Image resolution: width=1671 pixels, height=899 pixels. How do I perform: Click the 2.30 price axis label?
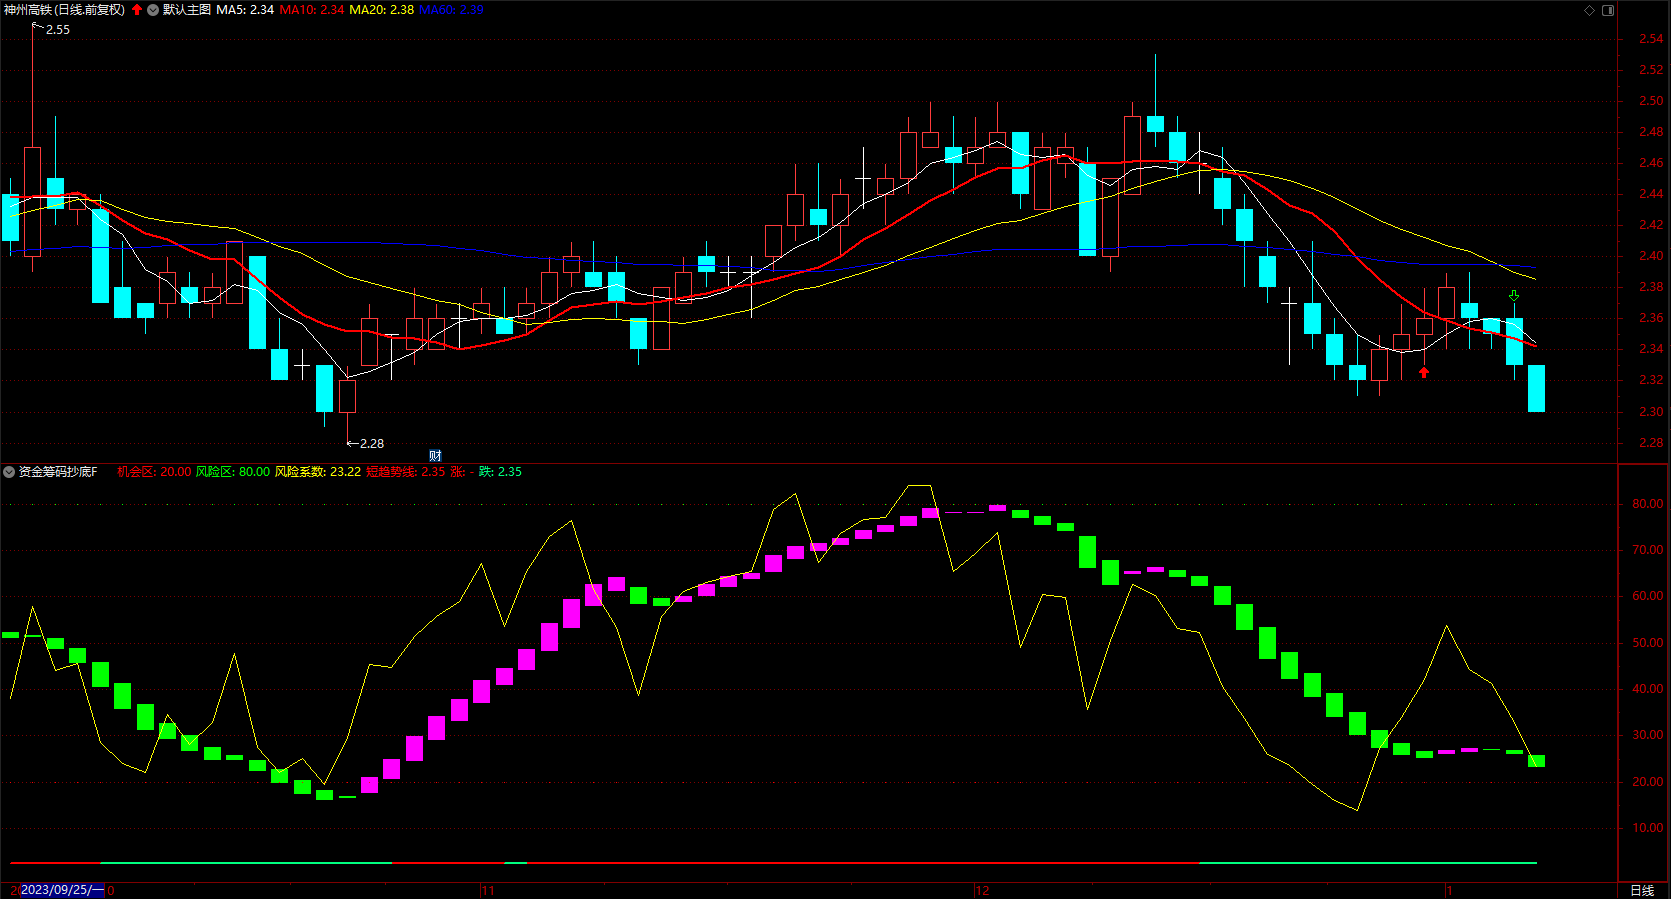pyautogui.click(x=1651, y=412)
